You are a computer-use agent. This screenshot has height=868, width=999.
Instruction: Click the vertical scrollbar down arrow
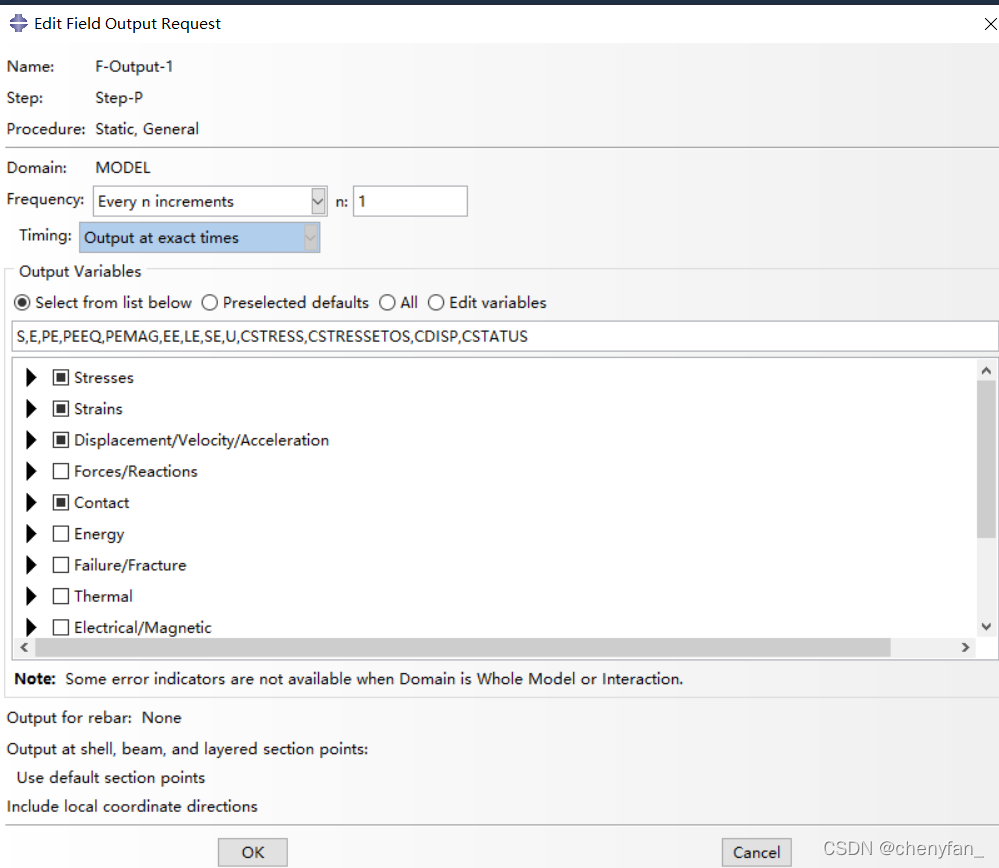tap(987, 627)
